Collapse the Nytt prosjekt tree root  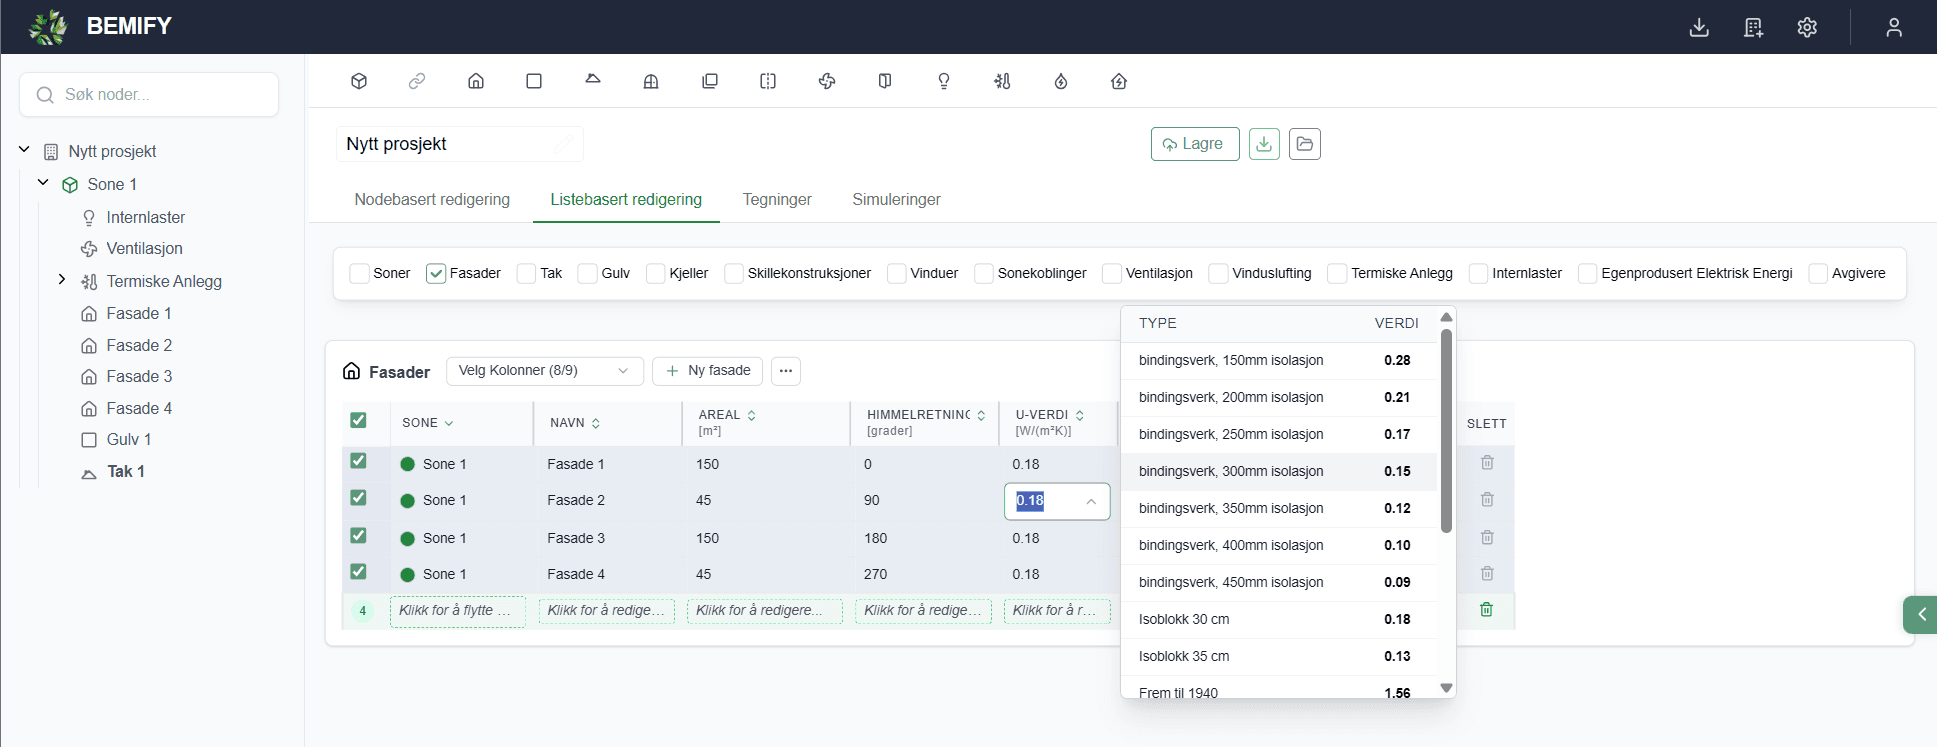click(24, 150)
